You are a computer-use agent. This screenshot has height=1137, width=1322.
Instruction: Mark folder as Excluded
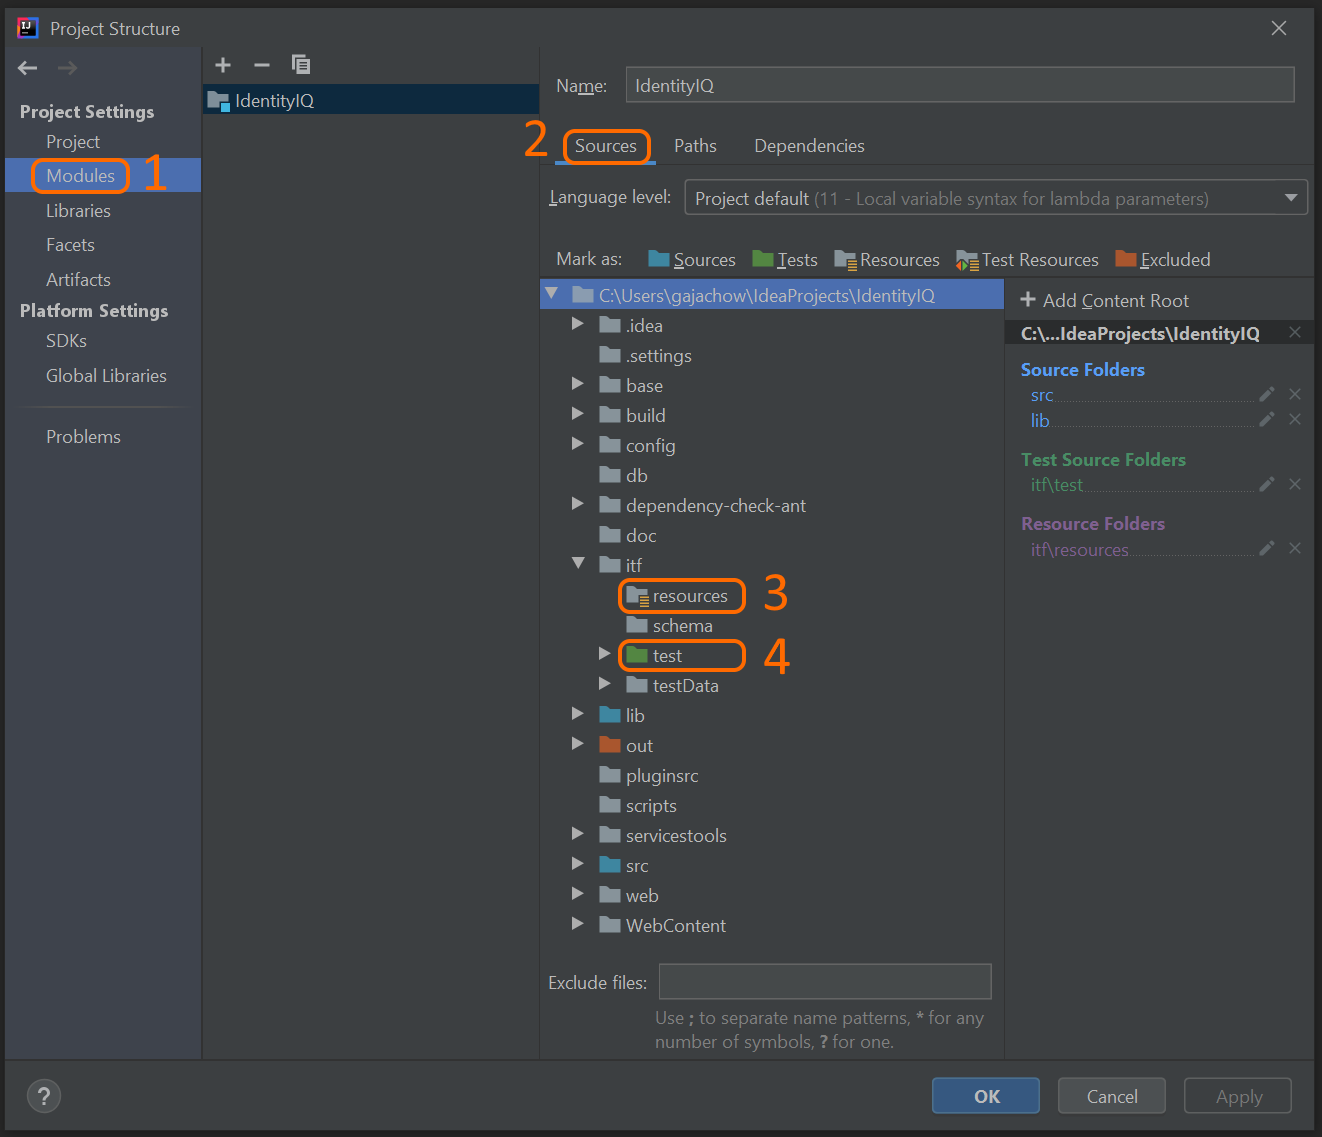(x=1163, y=260)
